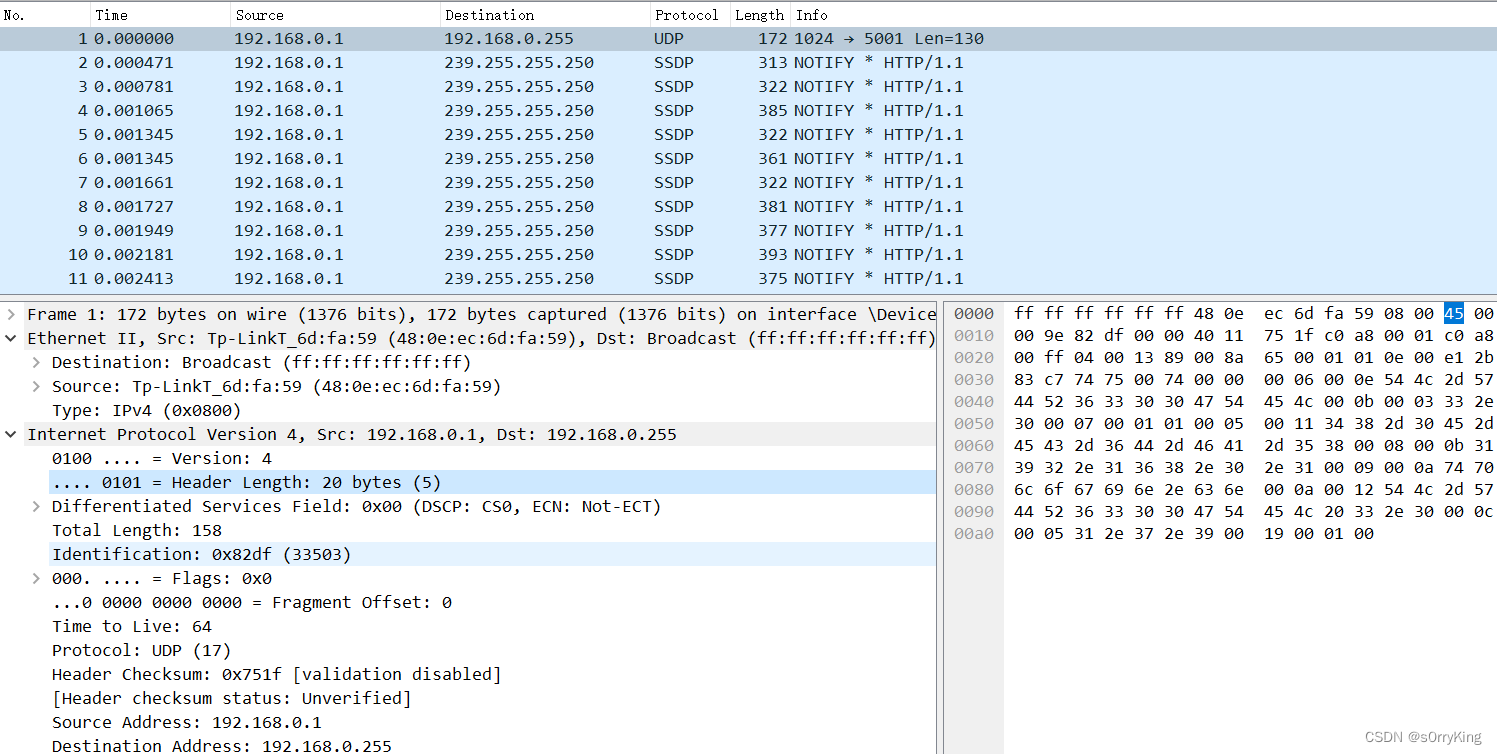Select the Time to Live: 64 field
Screen dimensions: 1497x754
(132, 626)
